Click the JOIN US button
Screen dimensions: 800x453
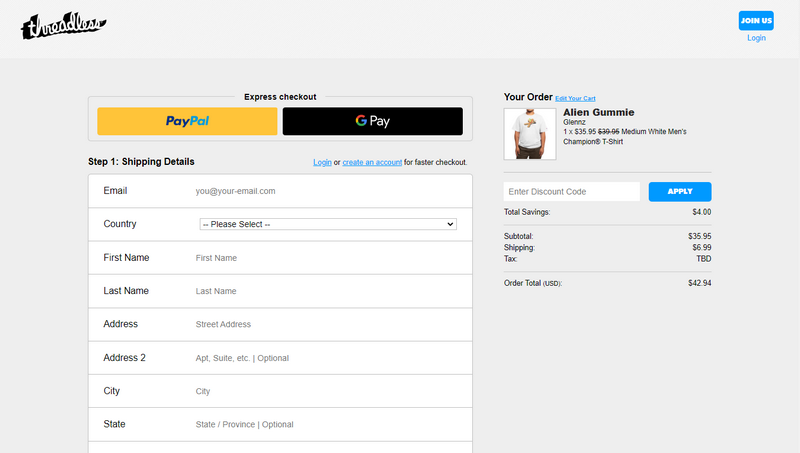coord(756,20)
